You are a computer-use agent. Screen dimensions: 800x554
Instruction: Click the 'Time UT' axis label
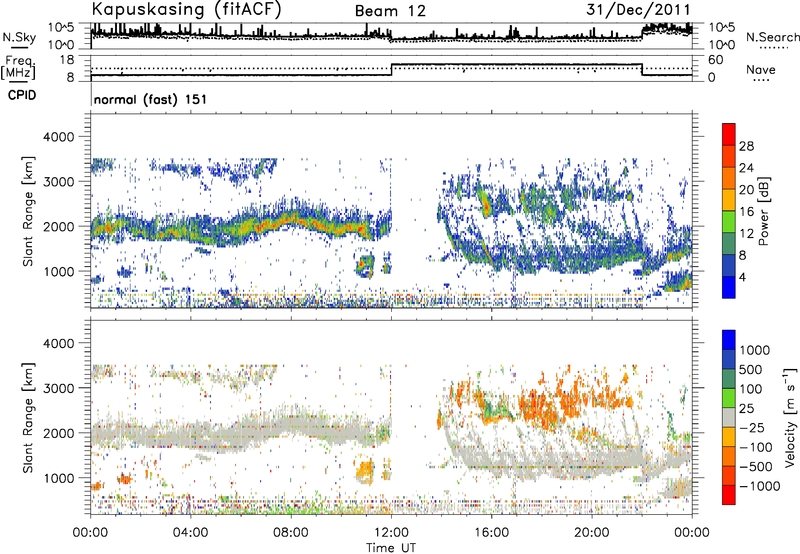391,547
